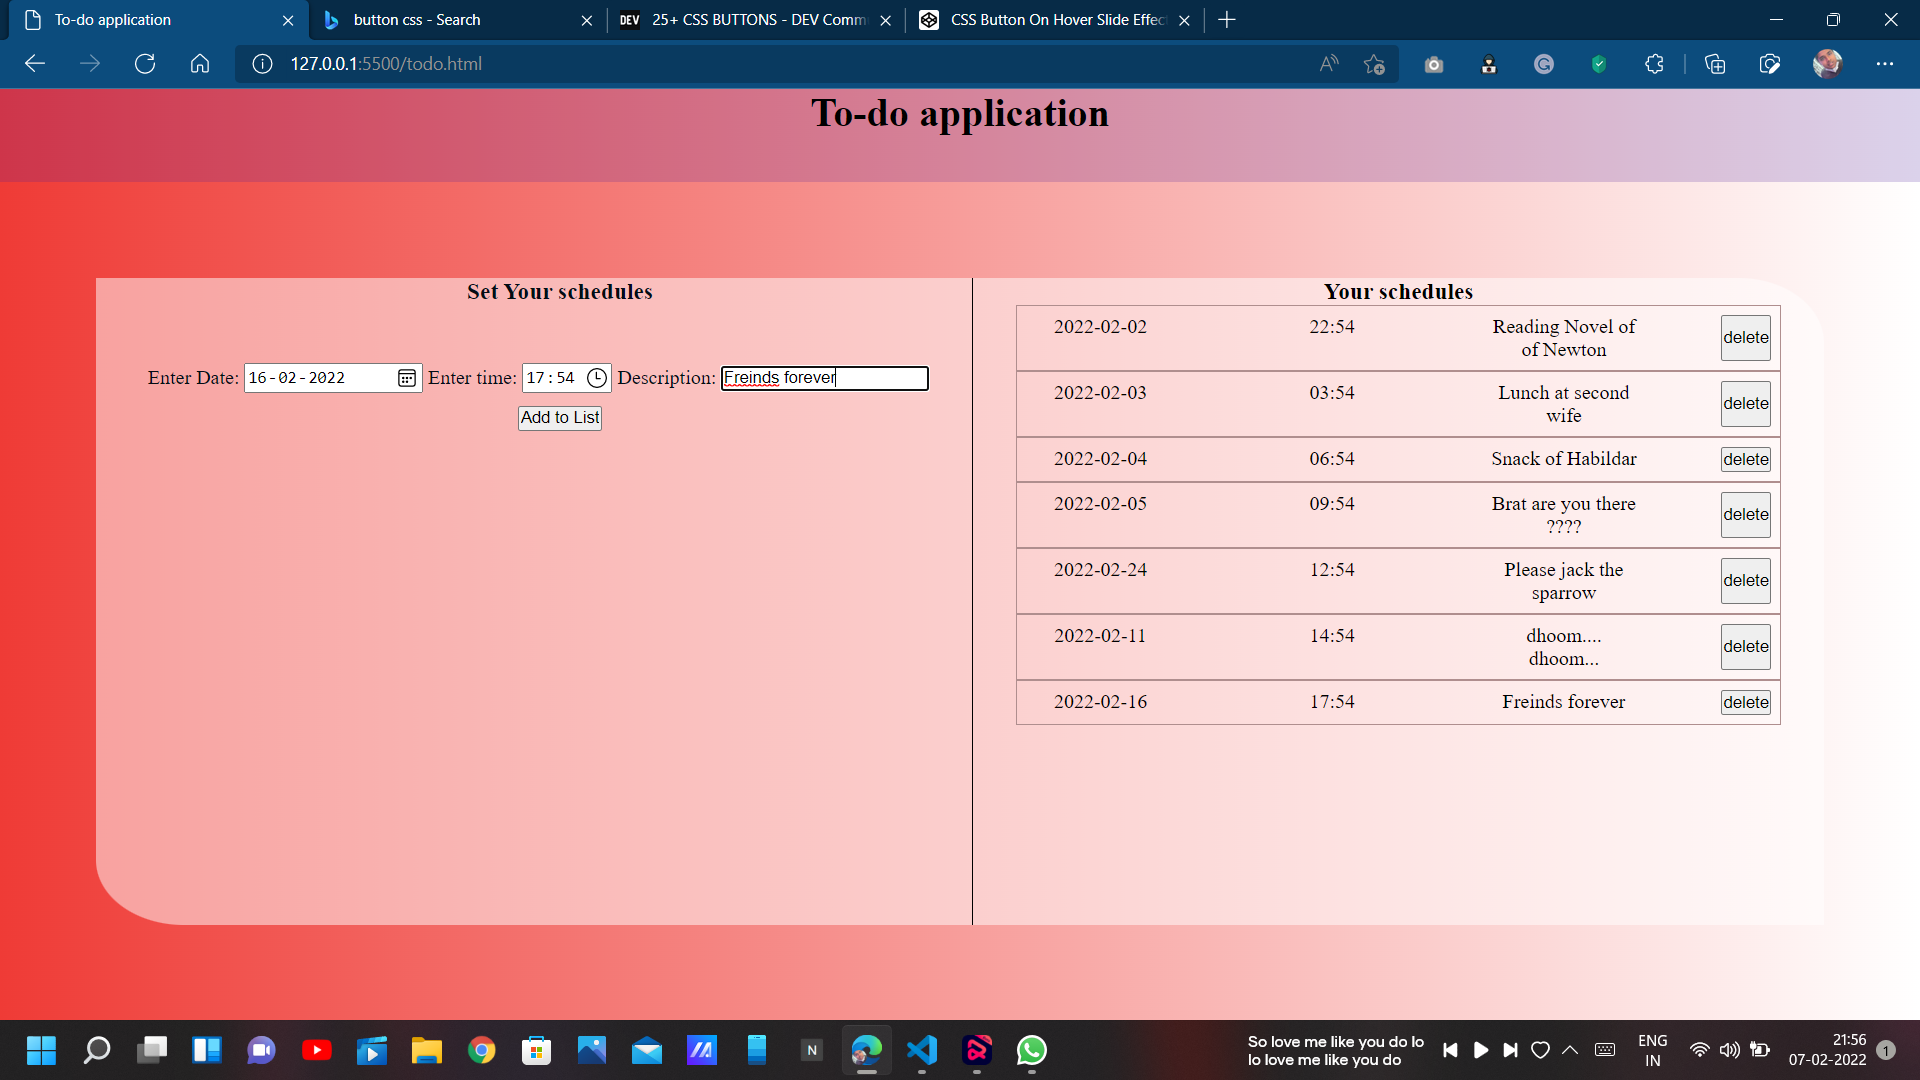Skip to previous media track
The image size is (1920, 1080).
1450,1050
